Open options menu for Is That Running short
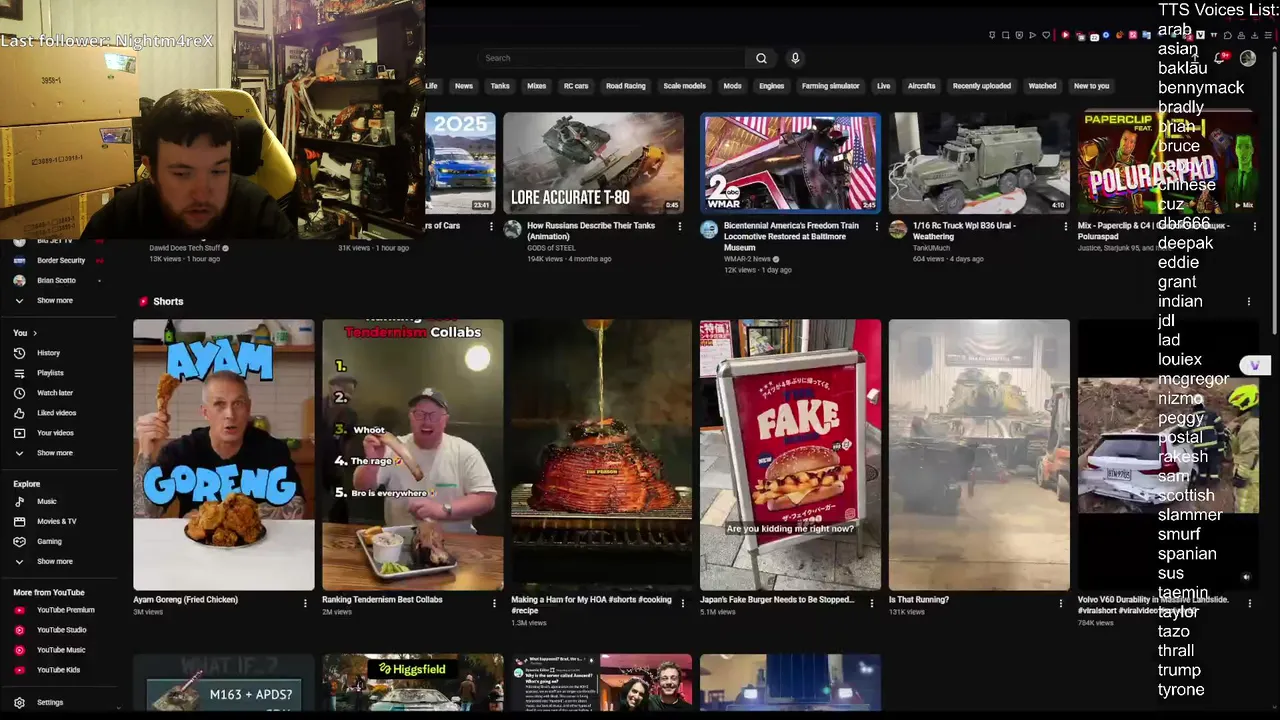The height and width of the screenshot is (720, 1280). pyautogui.click(x=1061, y=603)
